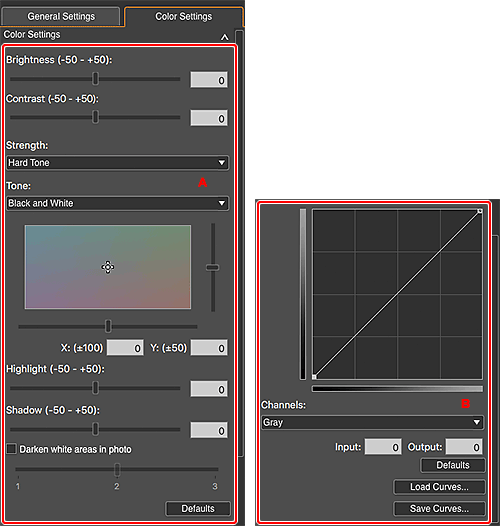Viewport: 500px width, 526px height.
Task: Click the Defaults button in the curves panel
Action: pyautogui.click(x=453, y=465)
